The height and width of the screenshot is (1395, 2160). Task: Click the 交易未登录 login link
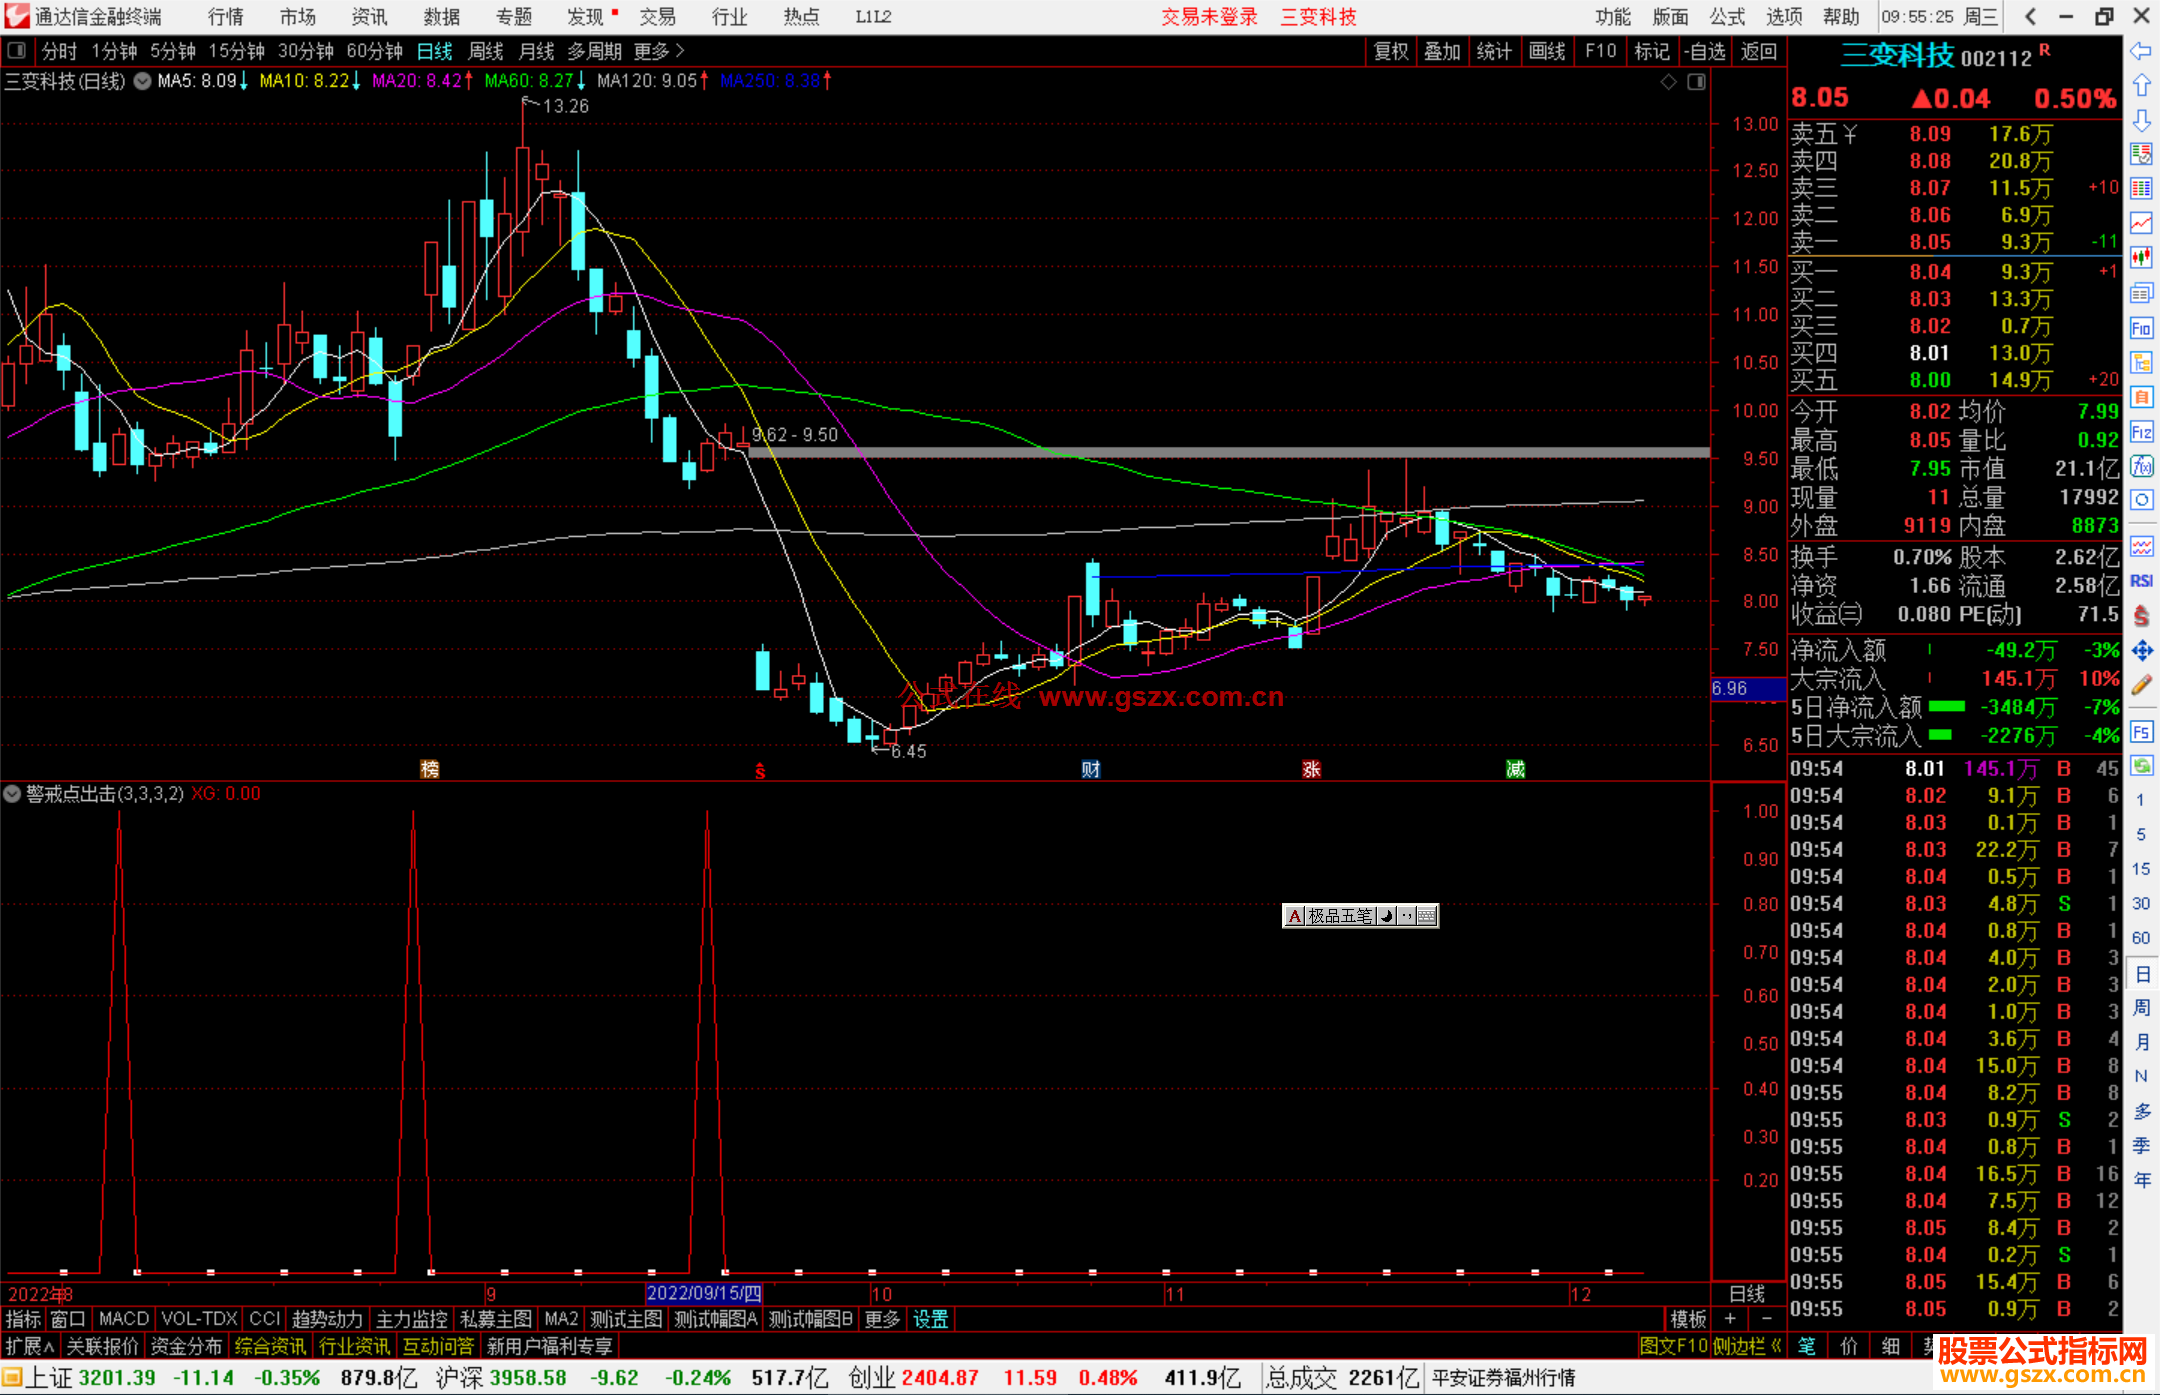click(1209, 17)
